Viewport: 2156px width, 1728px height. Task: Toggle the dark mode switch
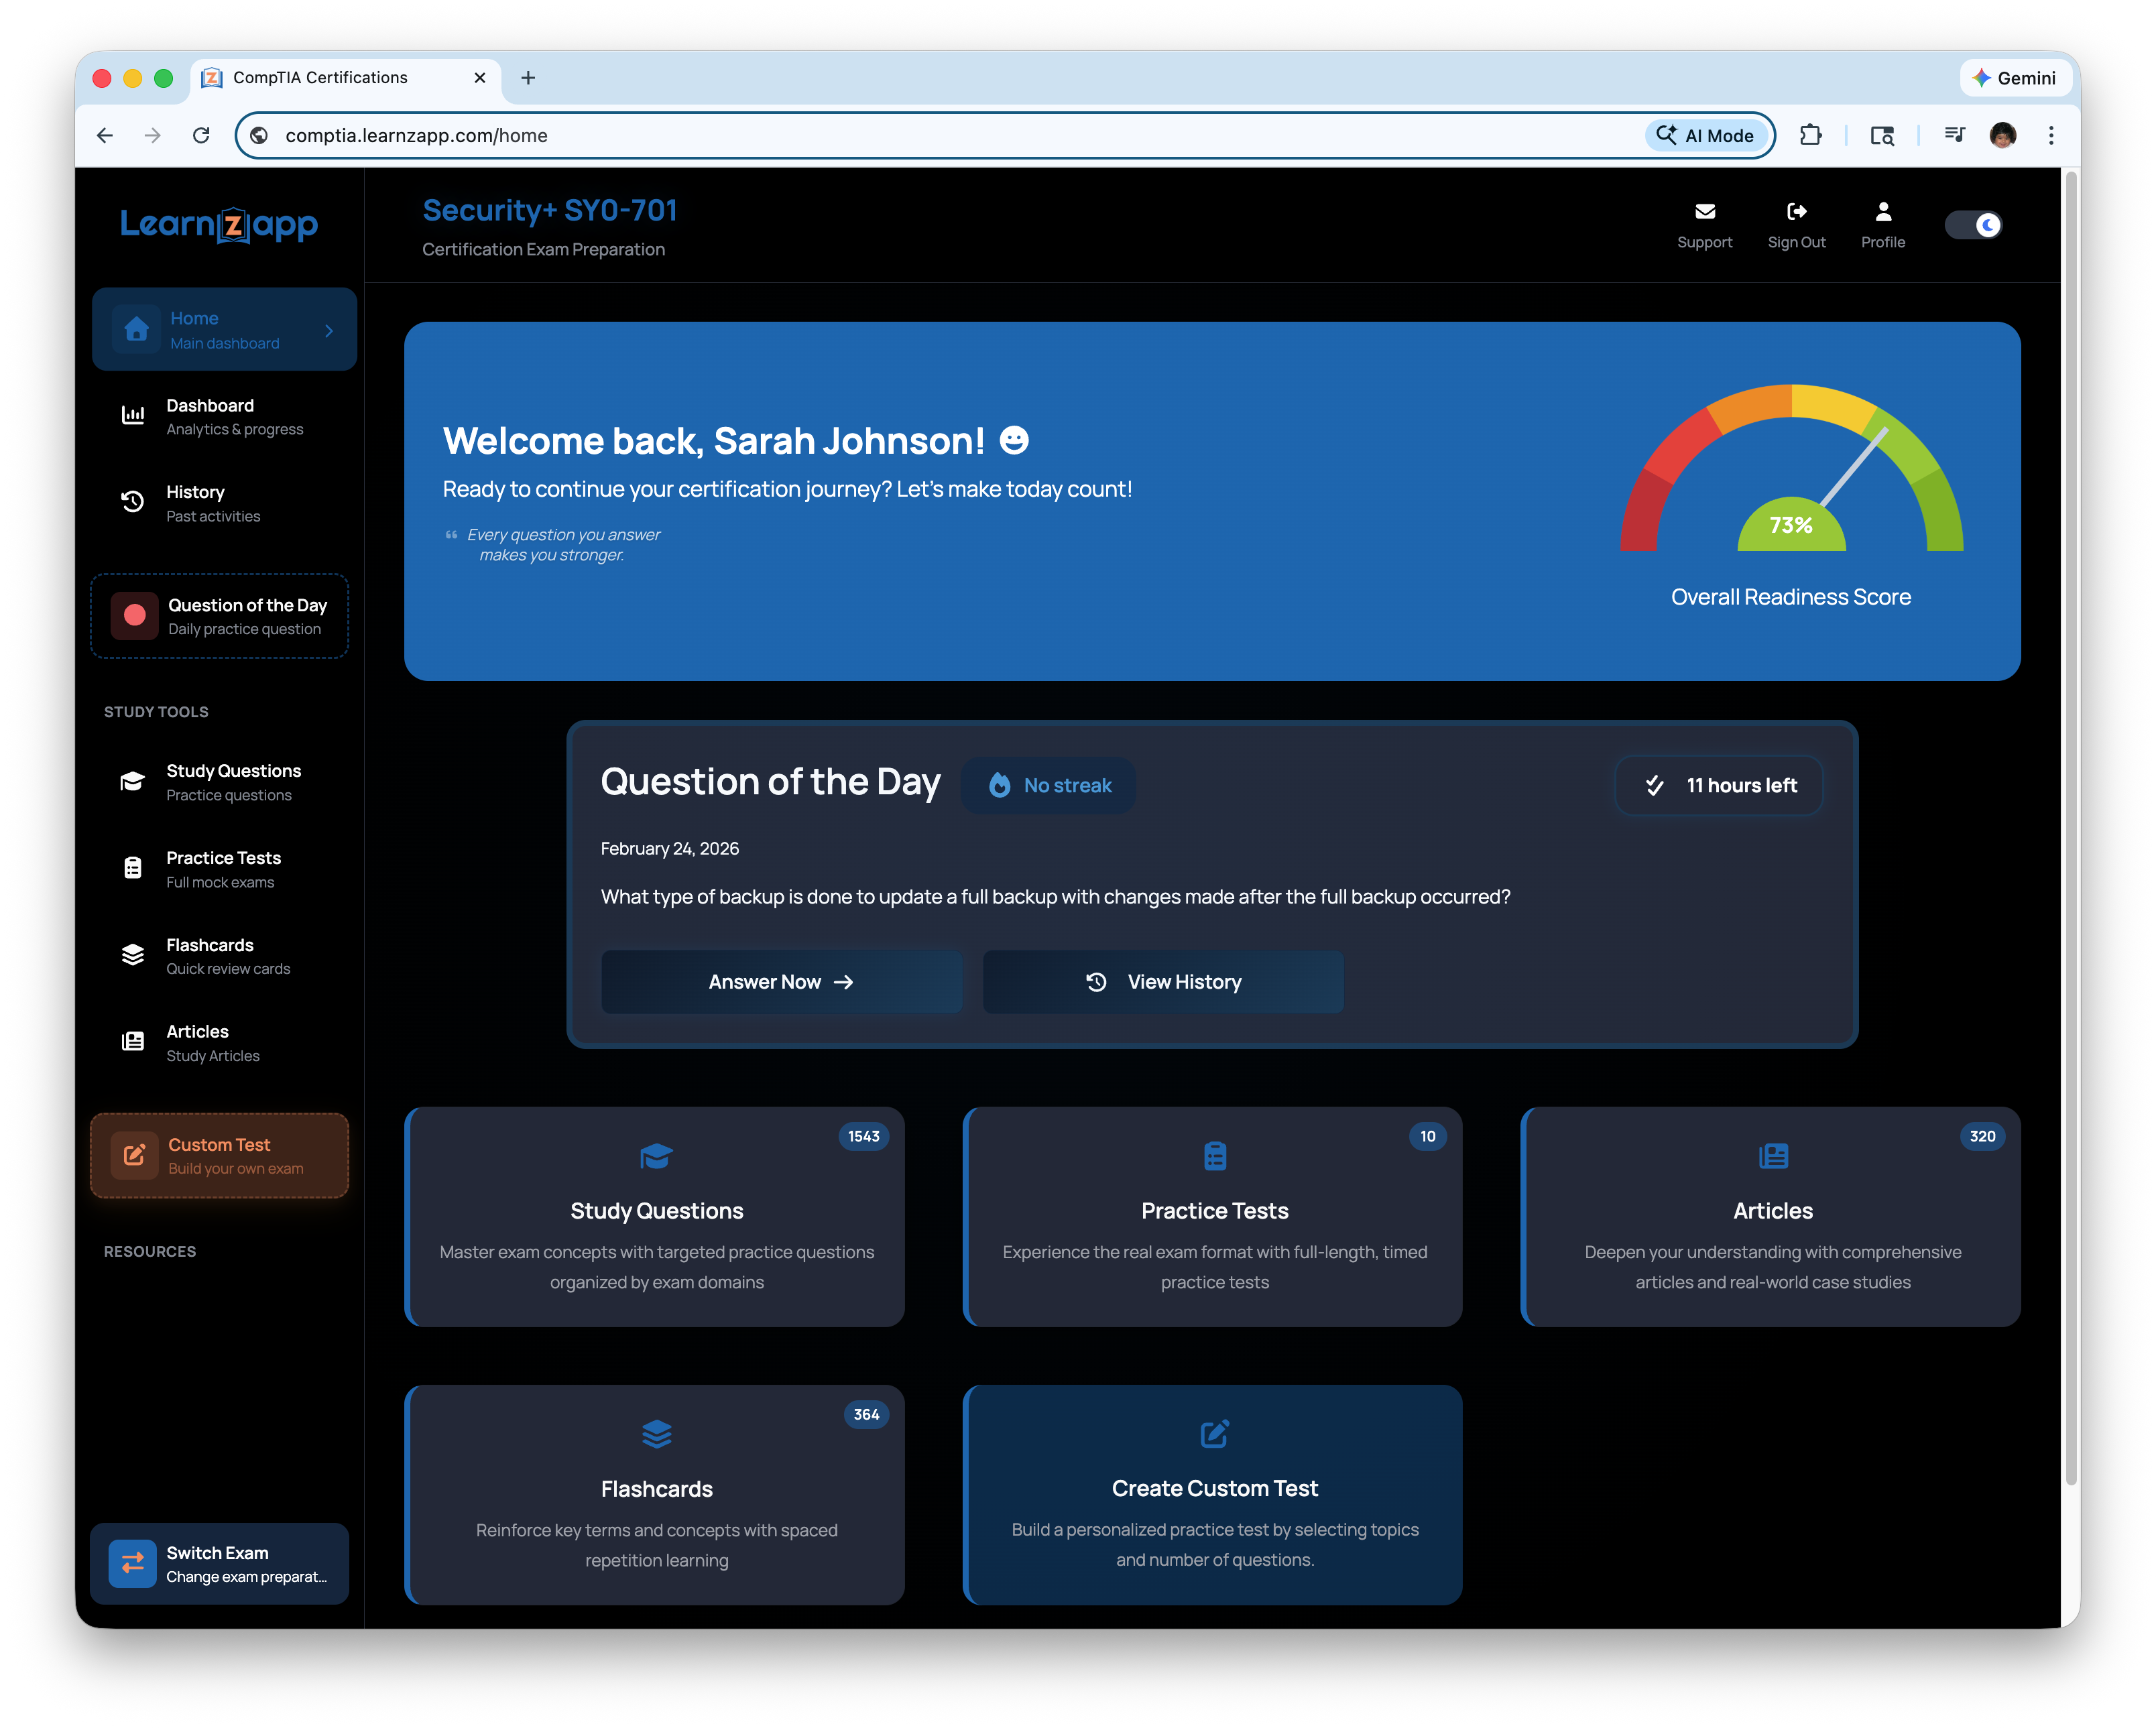[x=1973, y=225]
